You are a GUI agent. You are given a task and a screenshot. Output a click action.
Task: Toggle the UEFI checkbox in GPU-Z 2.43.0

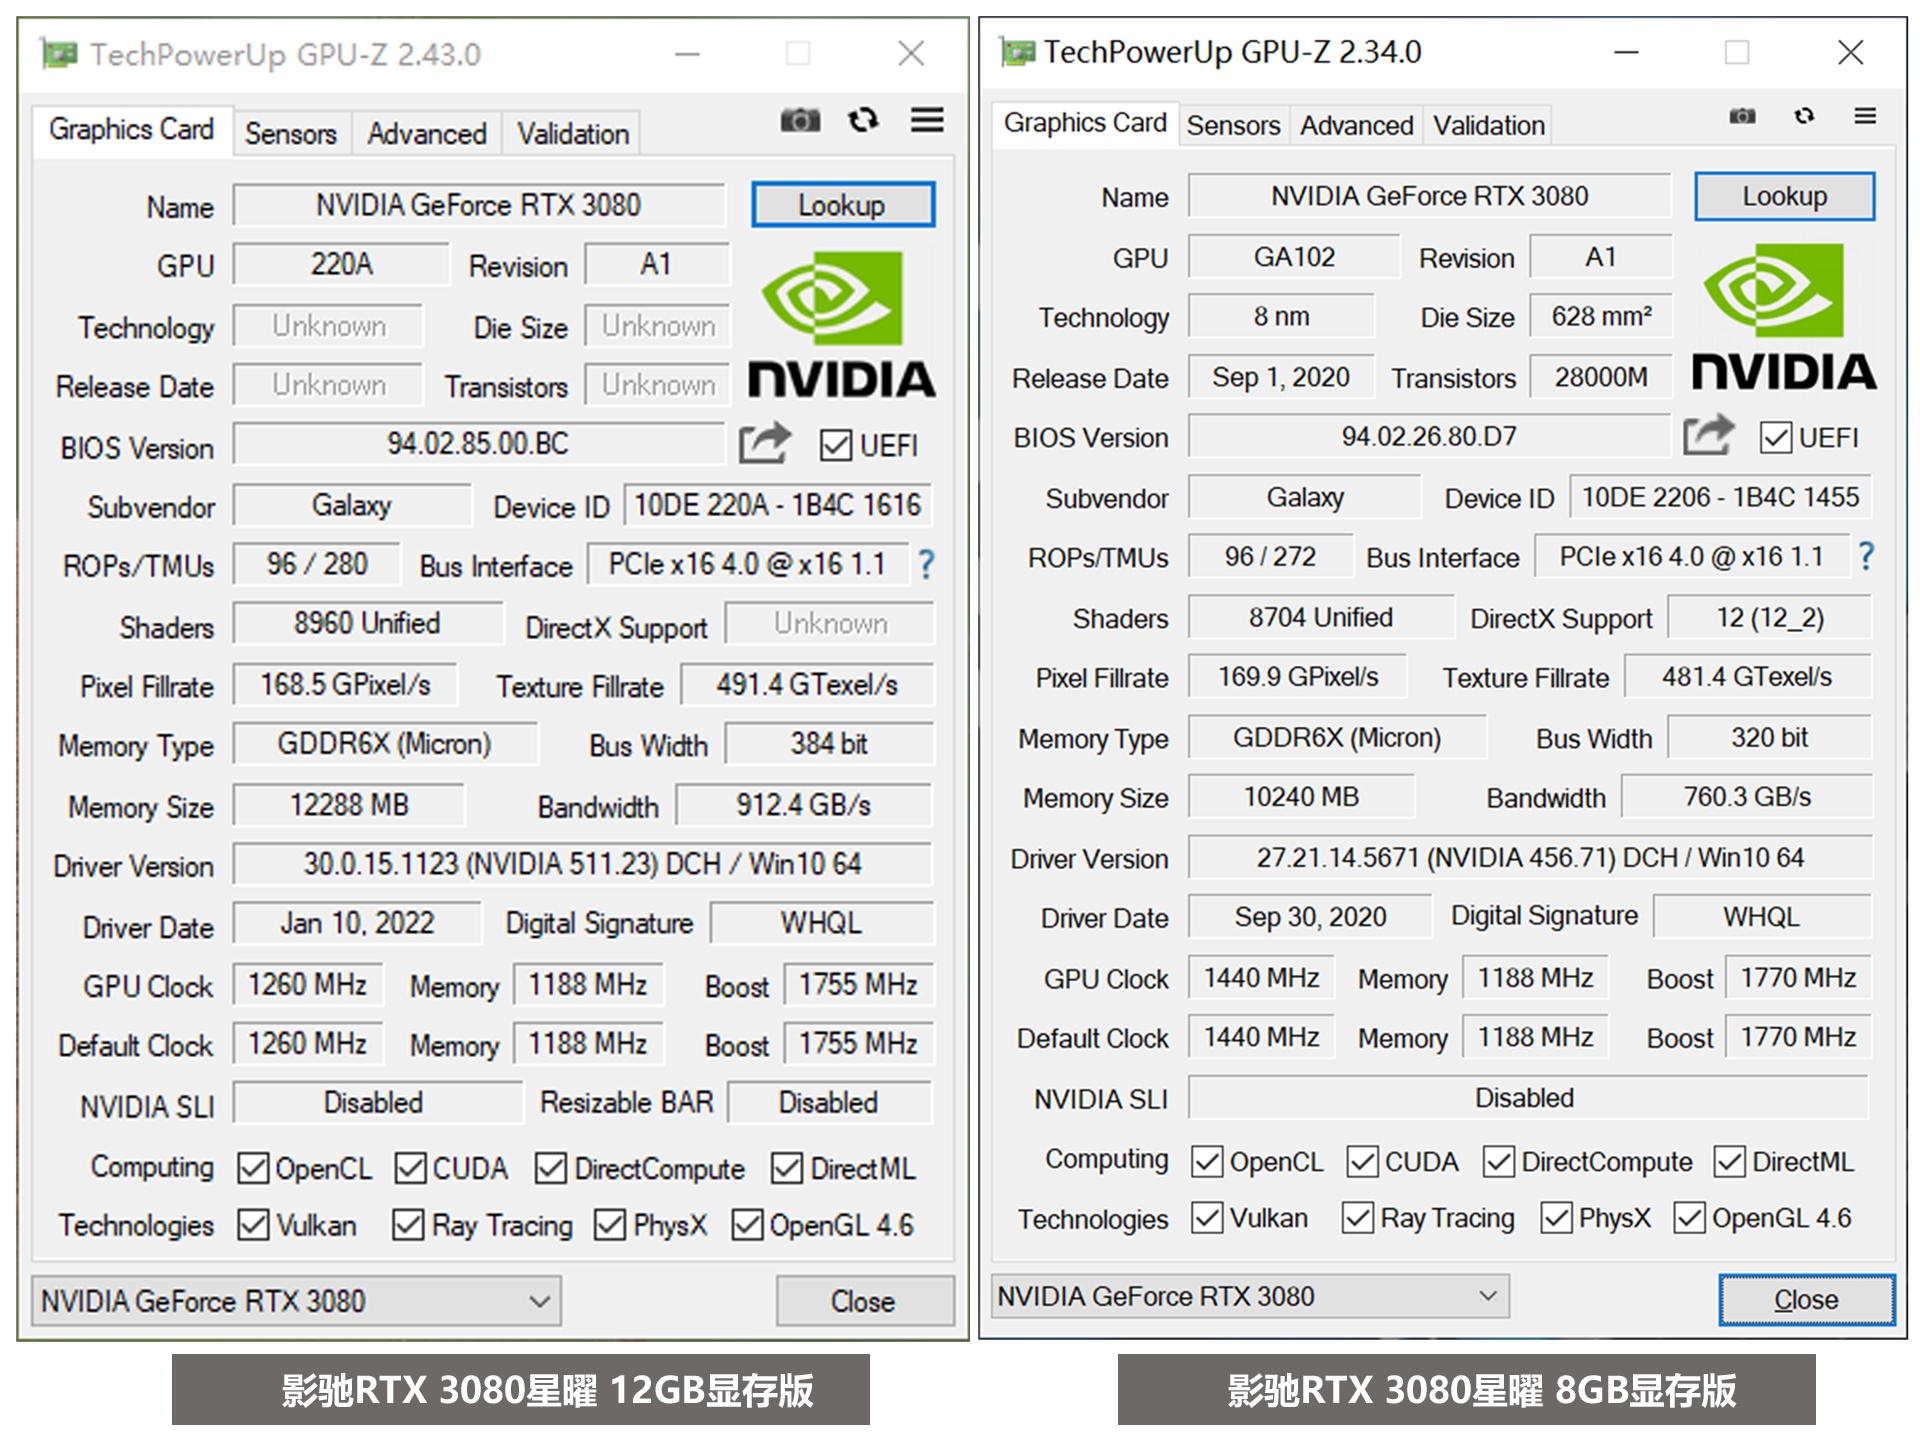tap(836, 445)
